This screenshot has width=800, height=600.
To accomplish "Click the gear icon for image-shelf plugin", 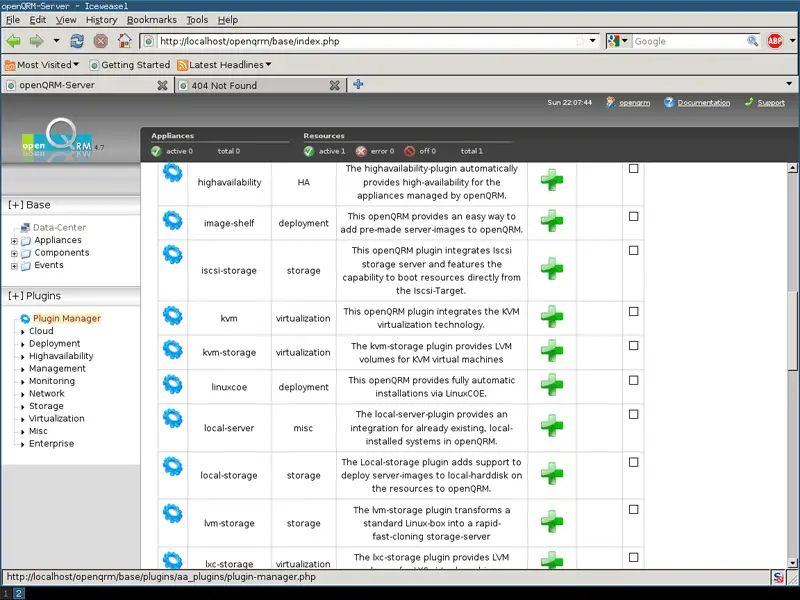I will tap(173, 220).
